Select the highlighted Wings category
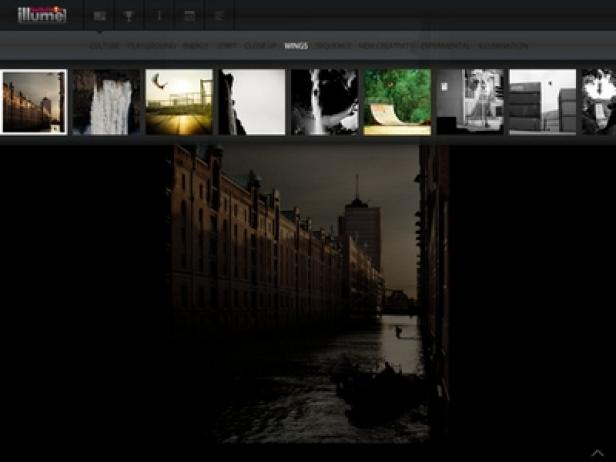The height and width of the screenshot is (462, 616). 296,46
